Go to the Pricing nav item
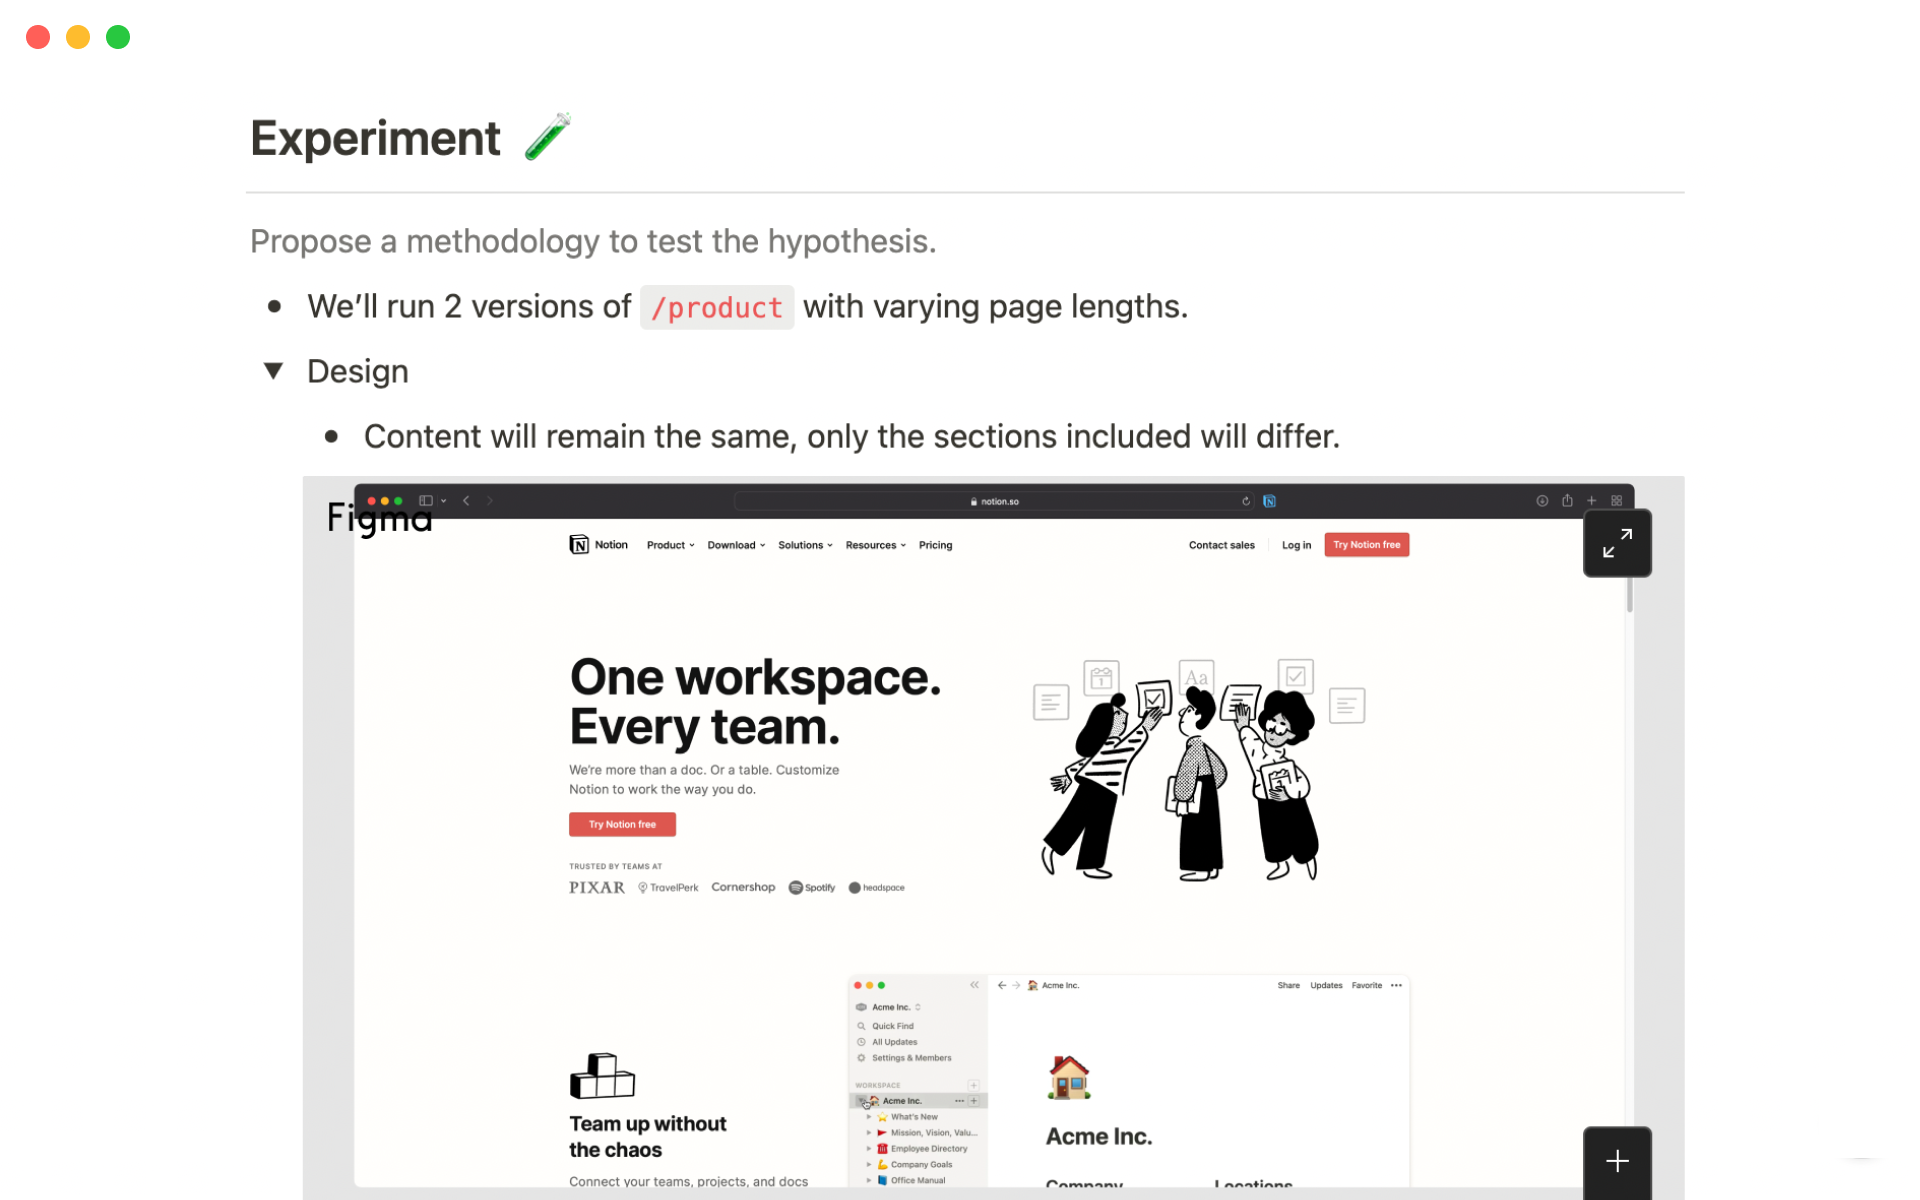1920x1200 pixels. (x=935, y=545)
